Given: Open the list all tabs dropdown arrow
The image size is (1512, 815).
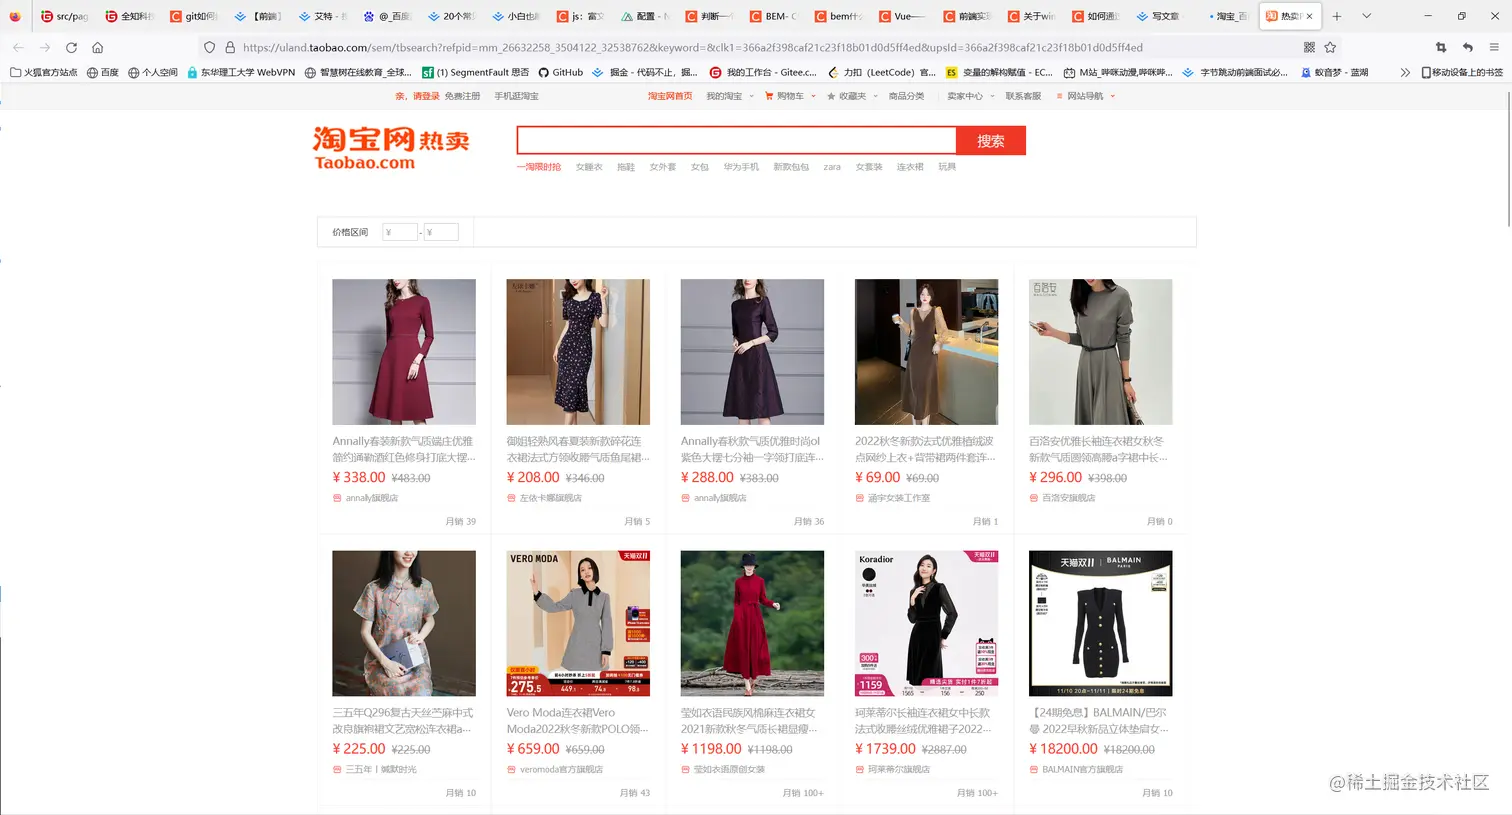Looking at the screenshot, I should point(1366,16).
